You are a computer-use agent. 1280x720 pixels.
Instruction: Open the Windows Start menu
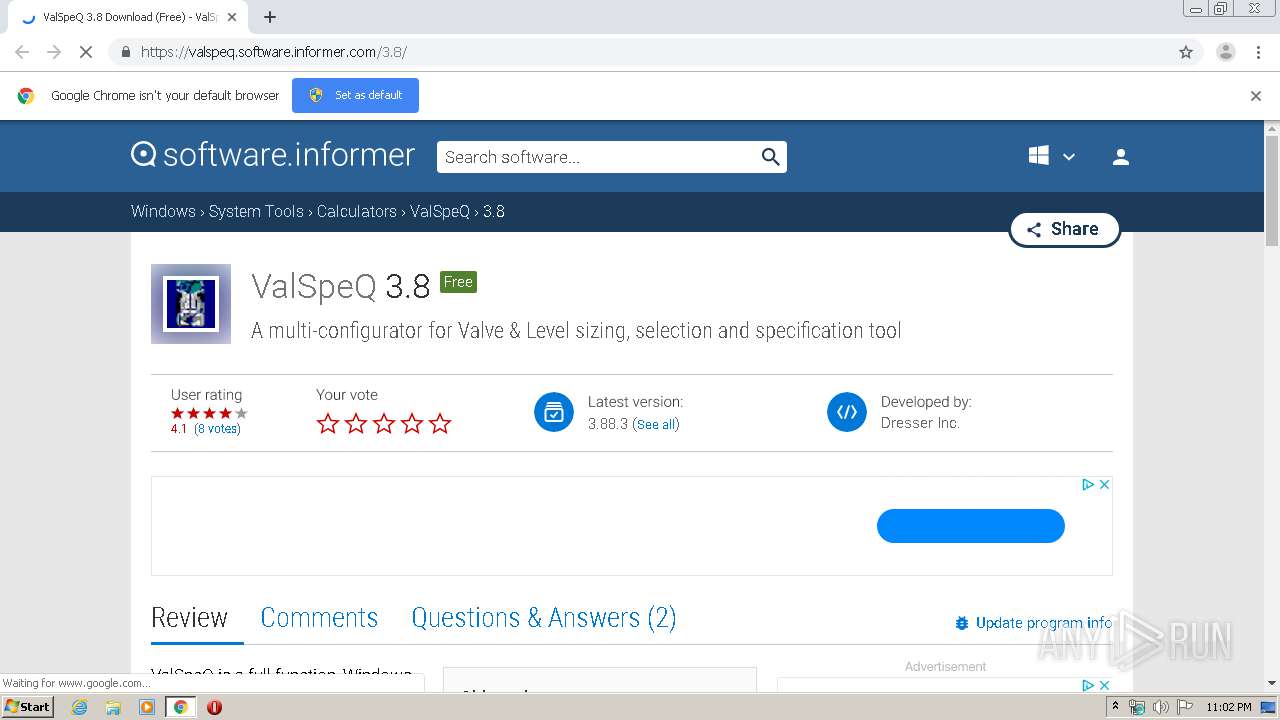(x=28, y=706)
